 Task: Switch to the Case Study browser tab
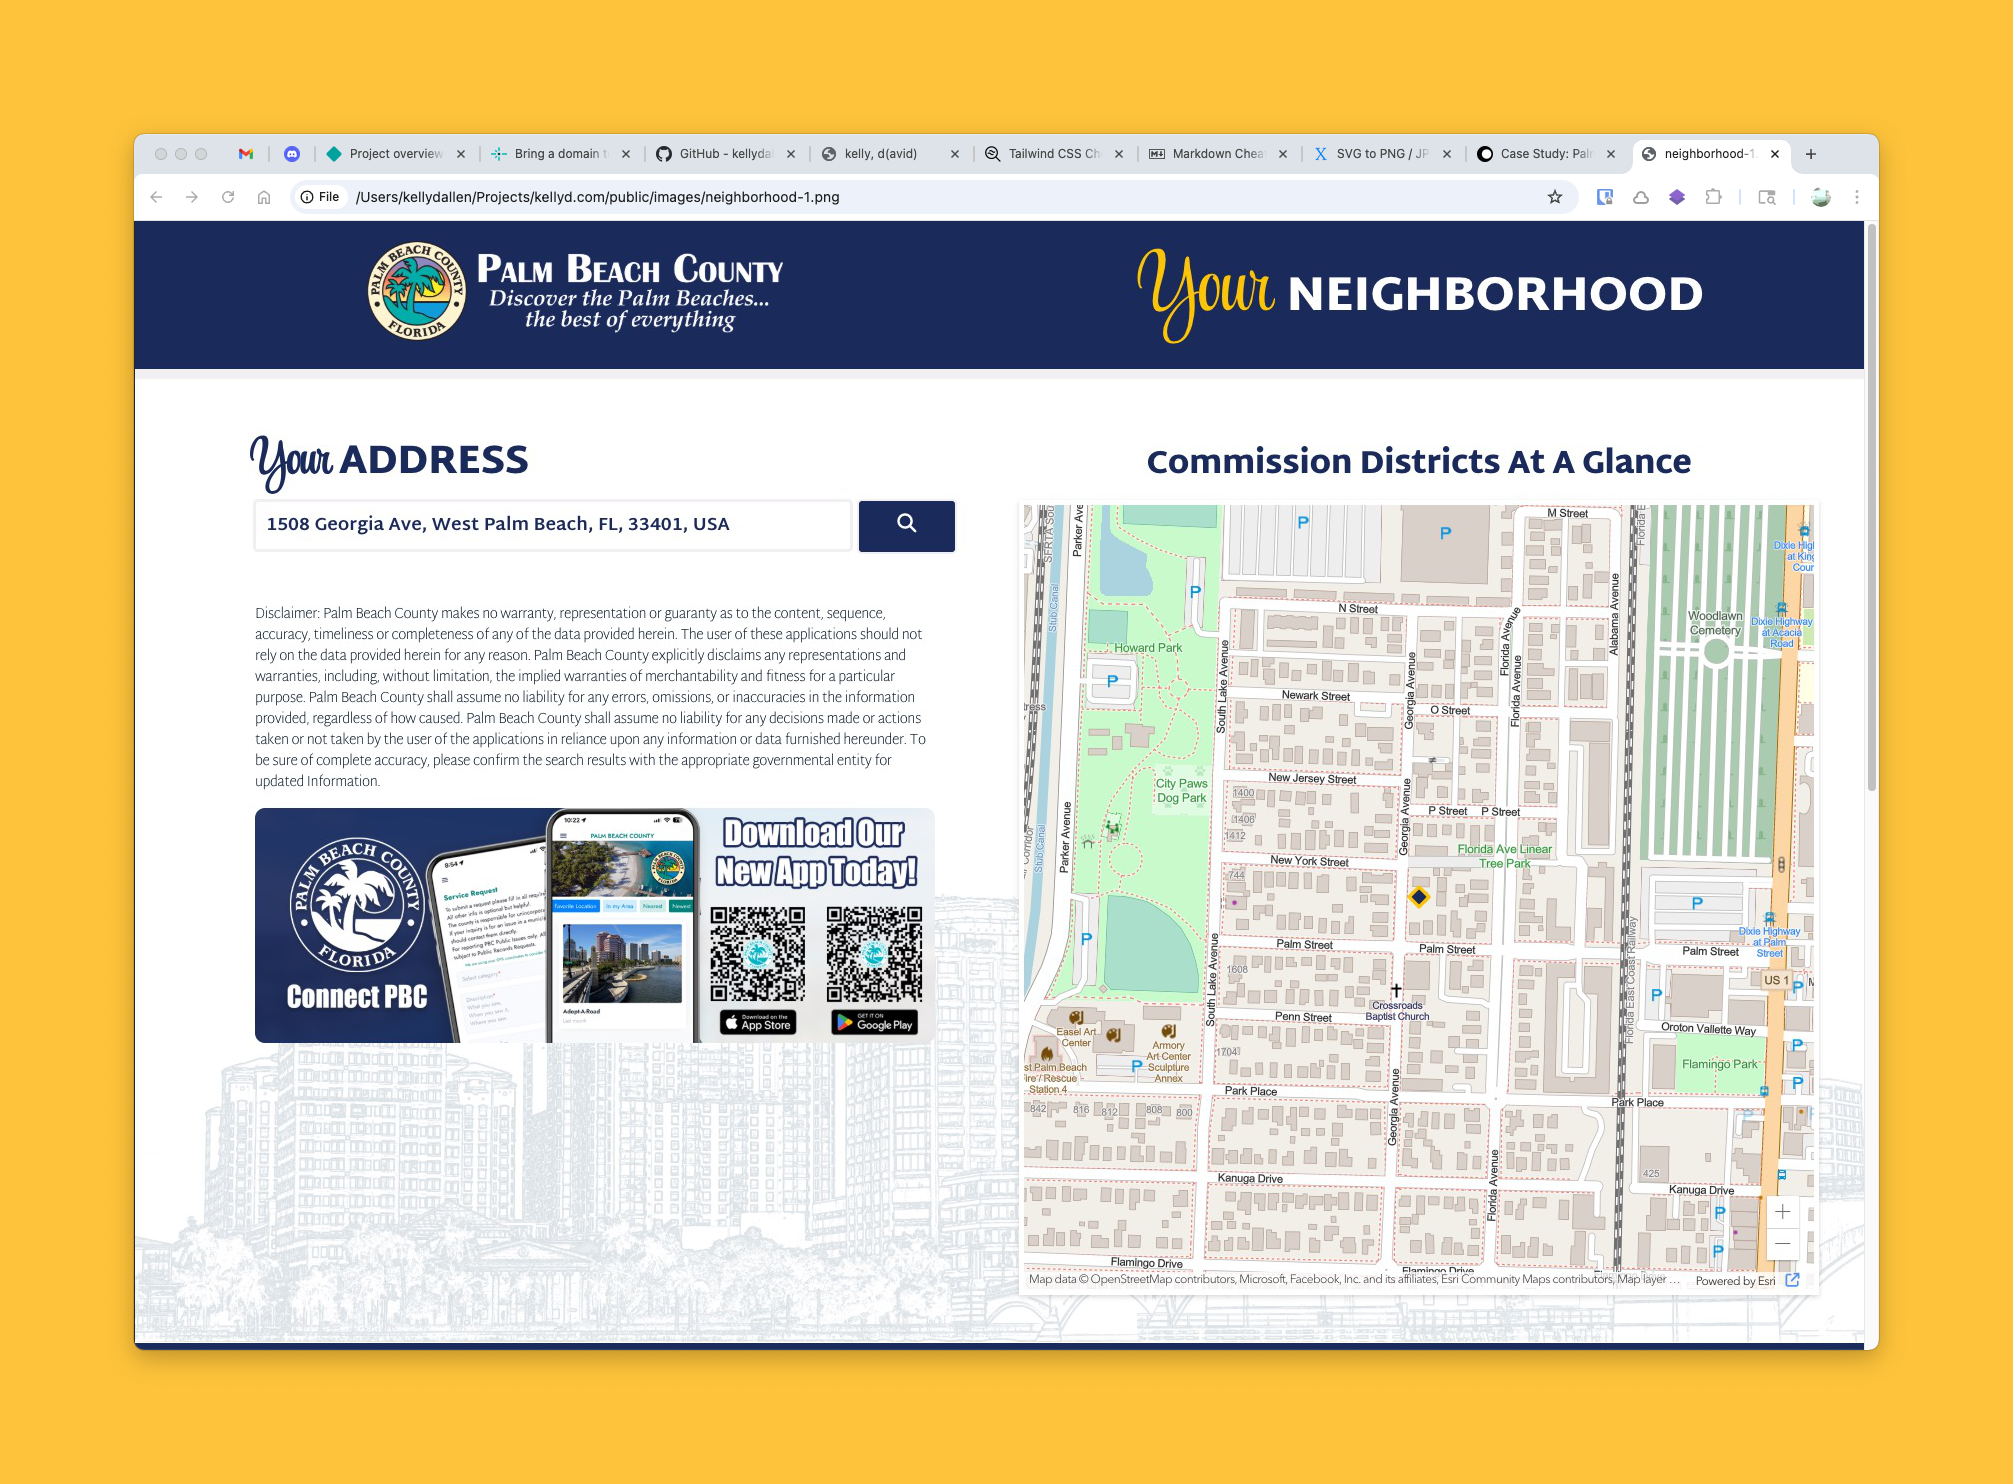pyautogui.click(x=1545, y=154)
